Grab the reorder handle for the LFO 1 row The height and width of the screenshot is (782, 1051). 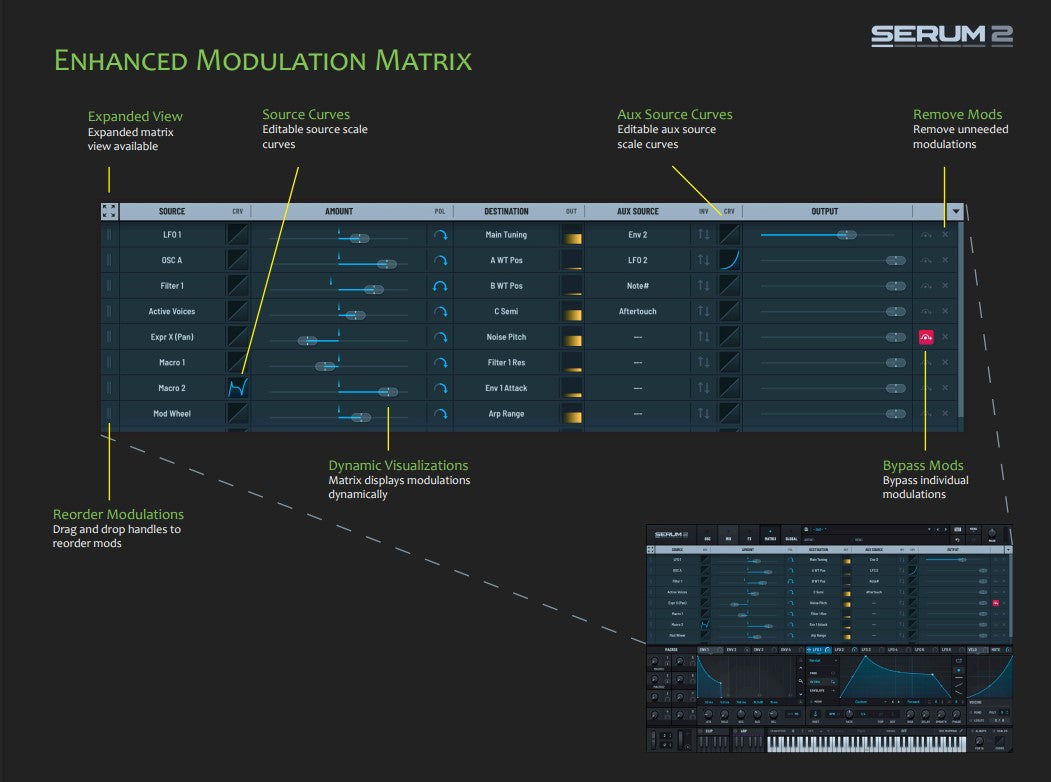click(109, 235)
